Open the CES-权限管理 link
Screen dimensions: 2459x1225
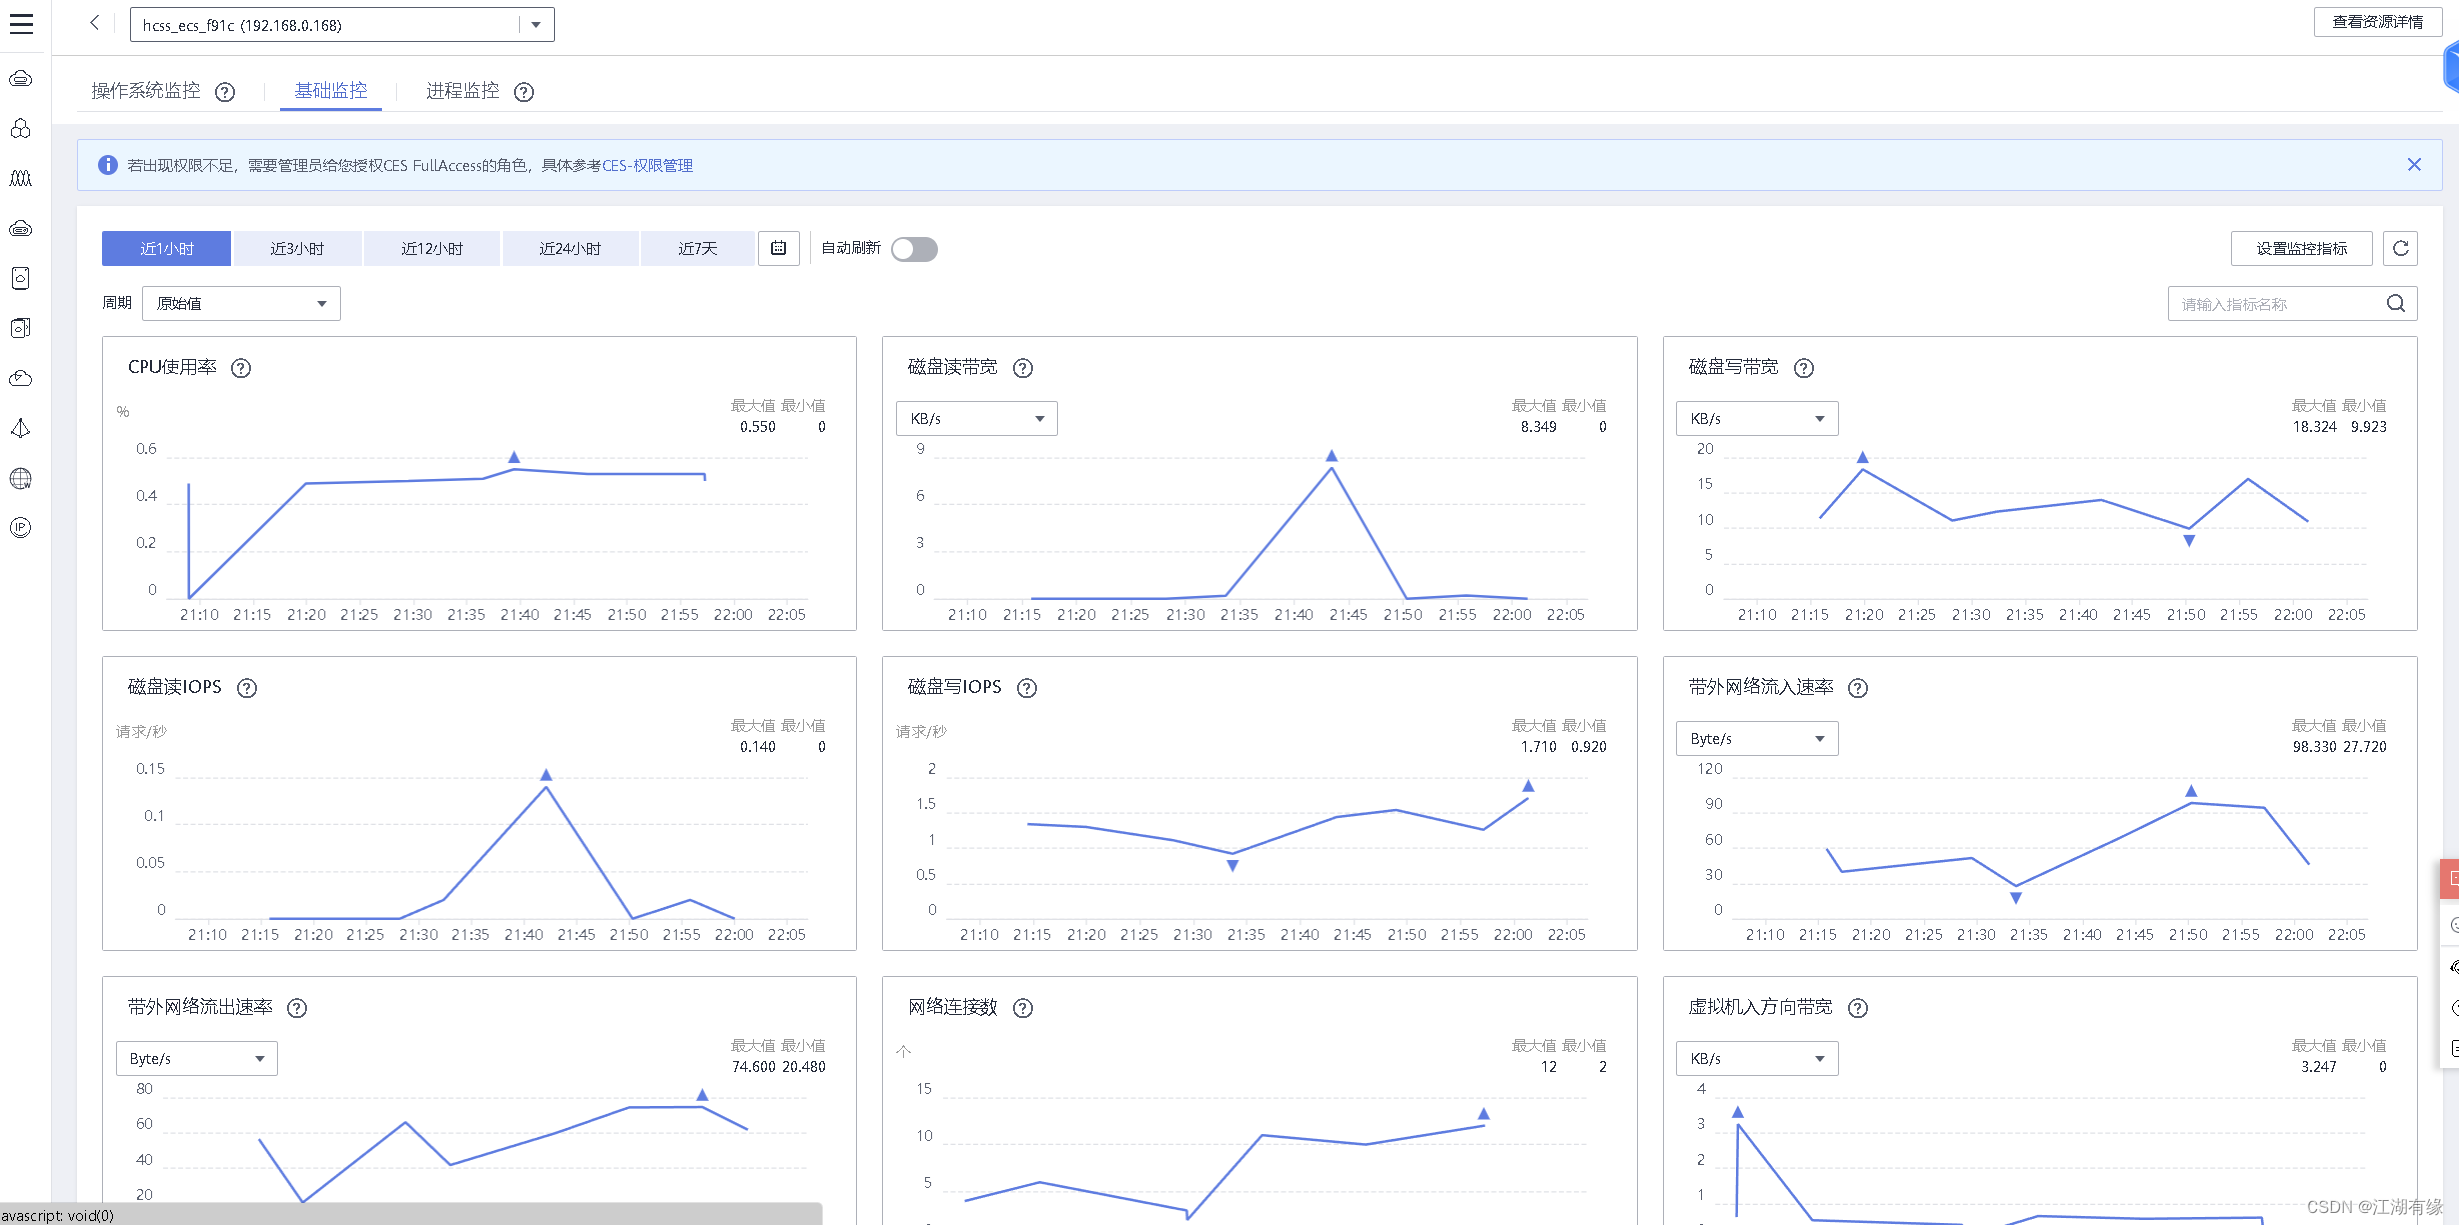point(647,165)
